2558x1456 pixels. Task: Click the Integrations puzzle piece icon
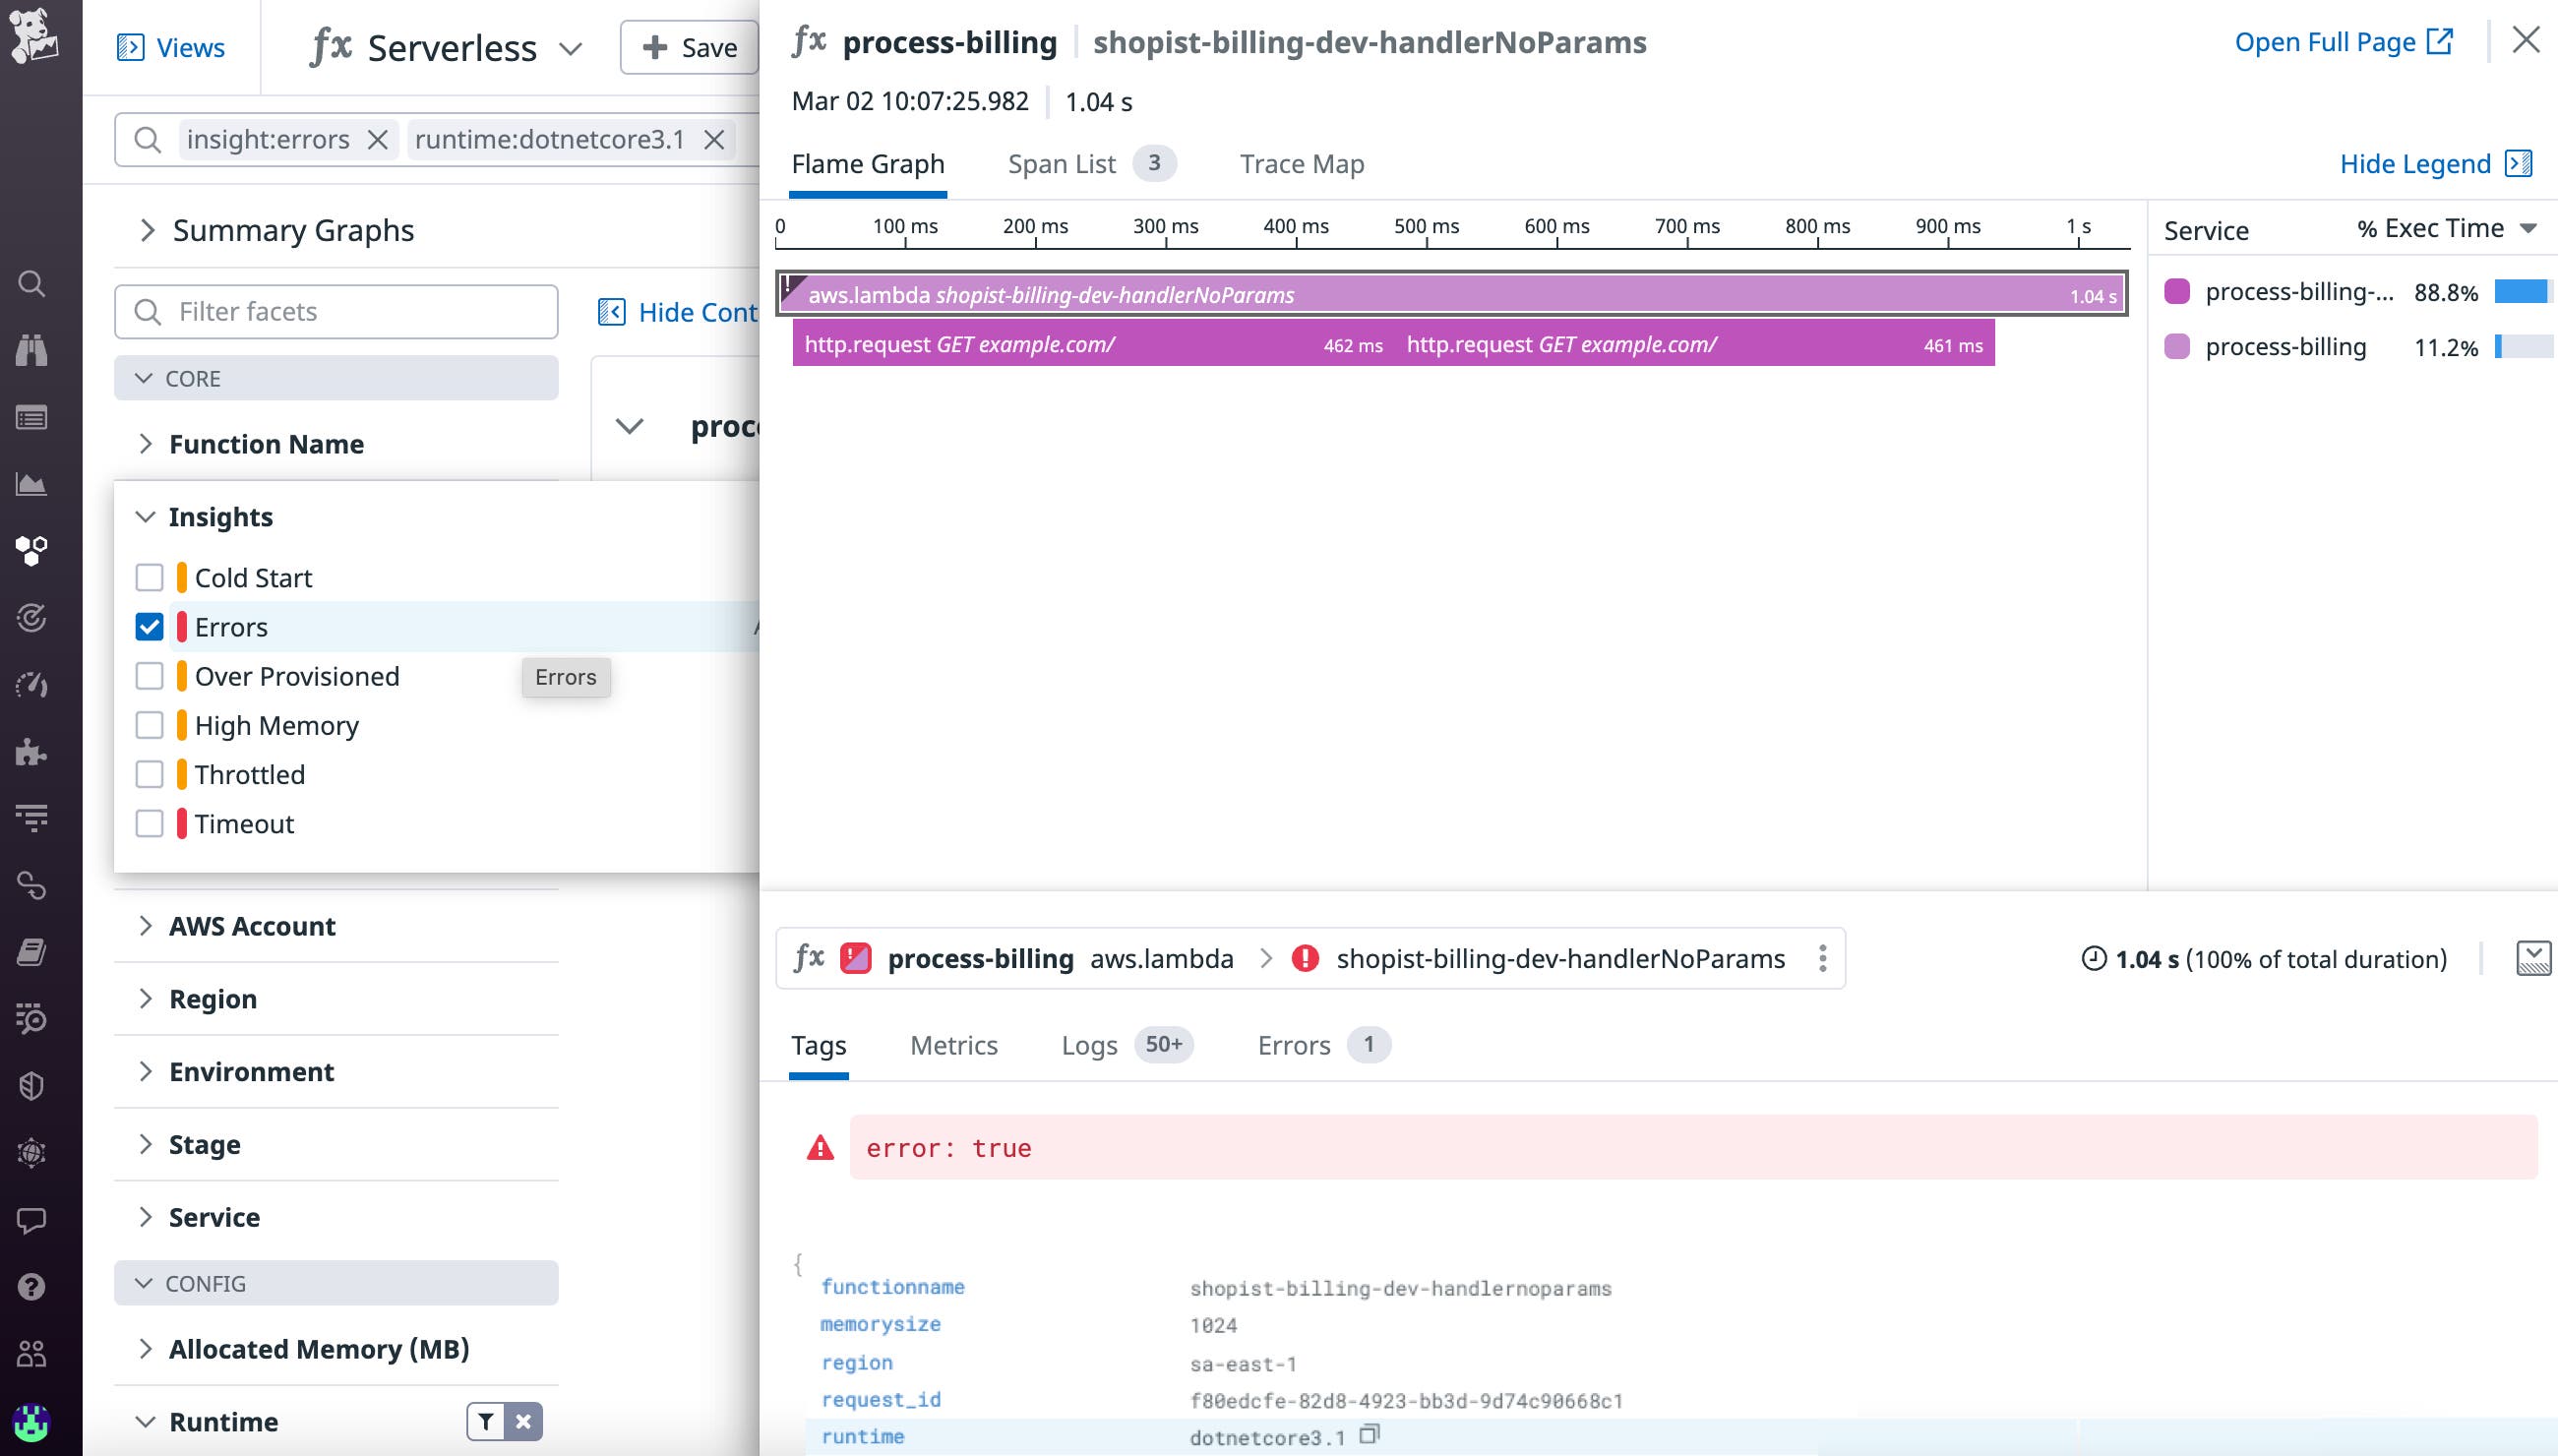tap(31, 753)
